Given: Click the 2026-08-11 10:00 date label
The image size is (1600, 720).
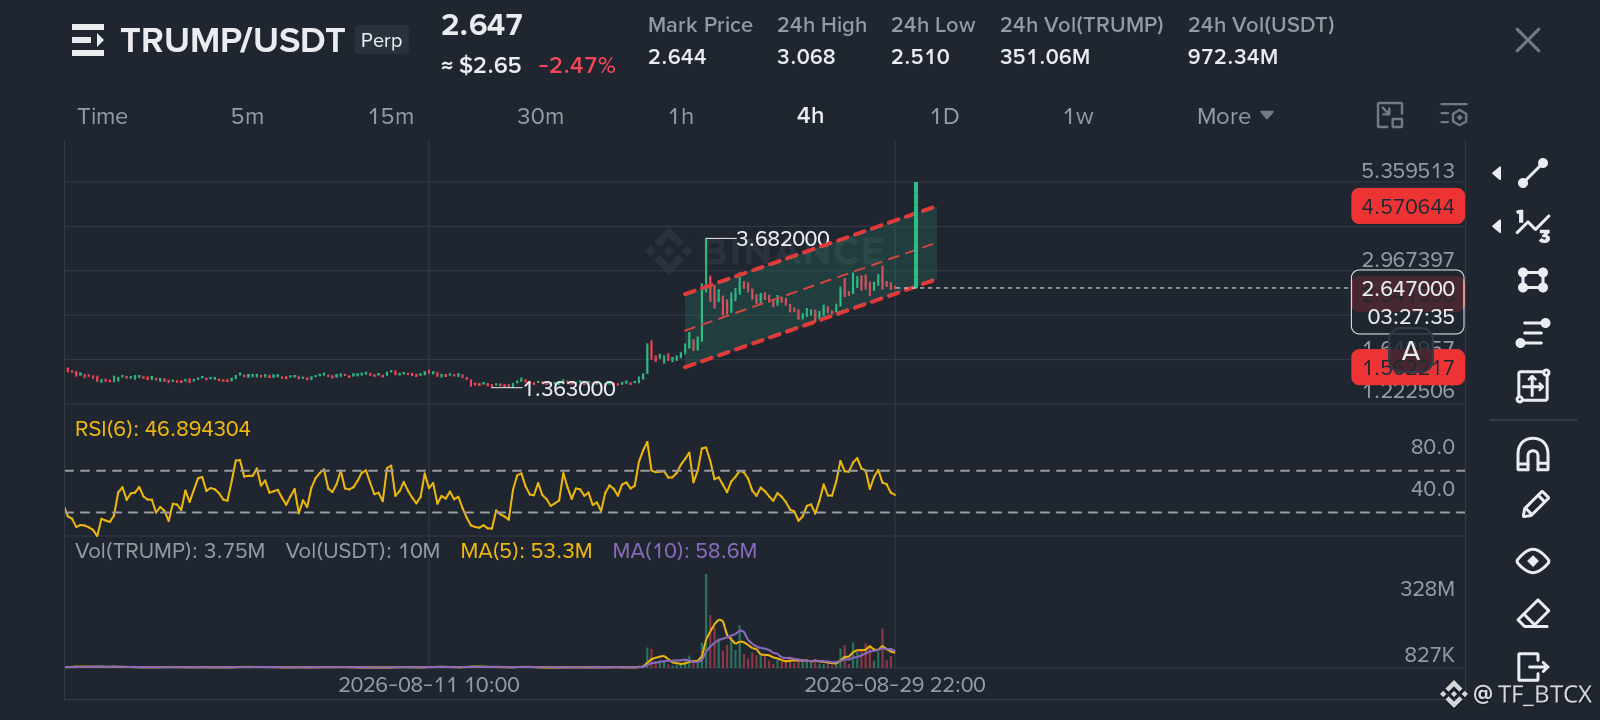Looking at the screenshot, I should click(429, 685).
